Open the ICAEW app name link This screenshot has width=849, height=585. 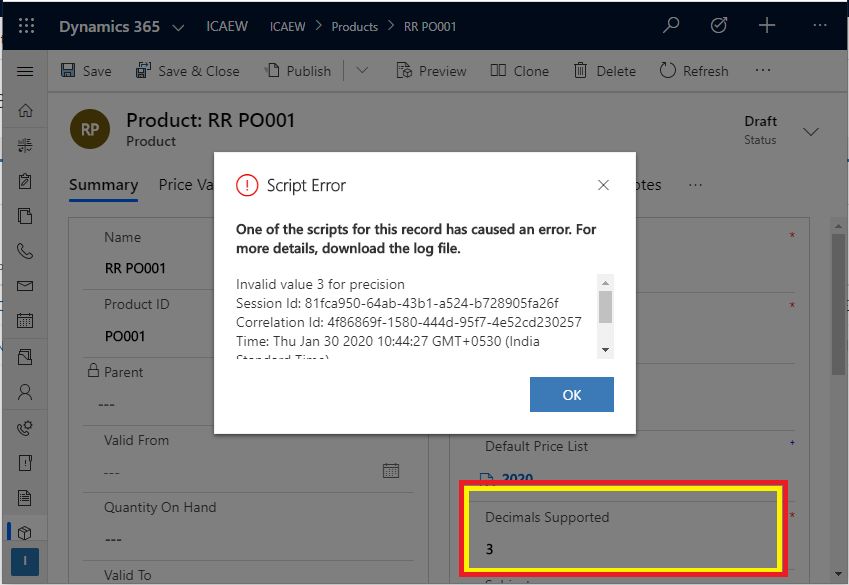(227, 26)
